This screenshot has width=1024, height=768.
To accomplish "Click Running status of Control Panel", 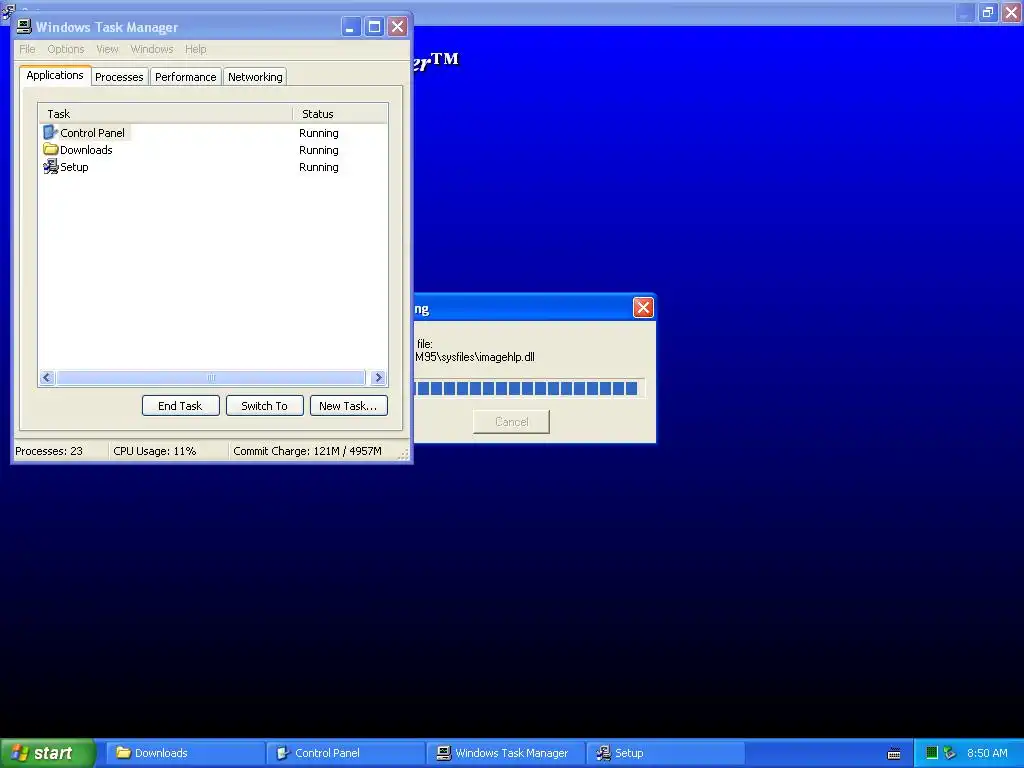I will coord(319,133).
